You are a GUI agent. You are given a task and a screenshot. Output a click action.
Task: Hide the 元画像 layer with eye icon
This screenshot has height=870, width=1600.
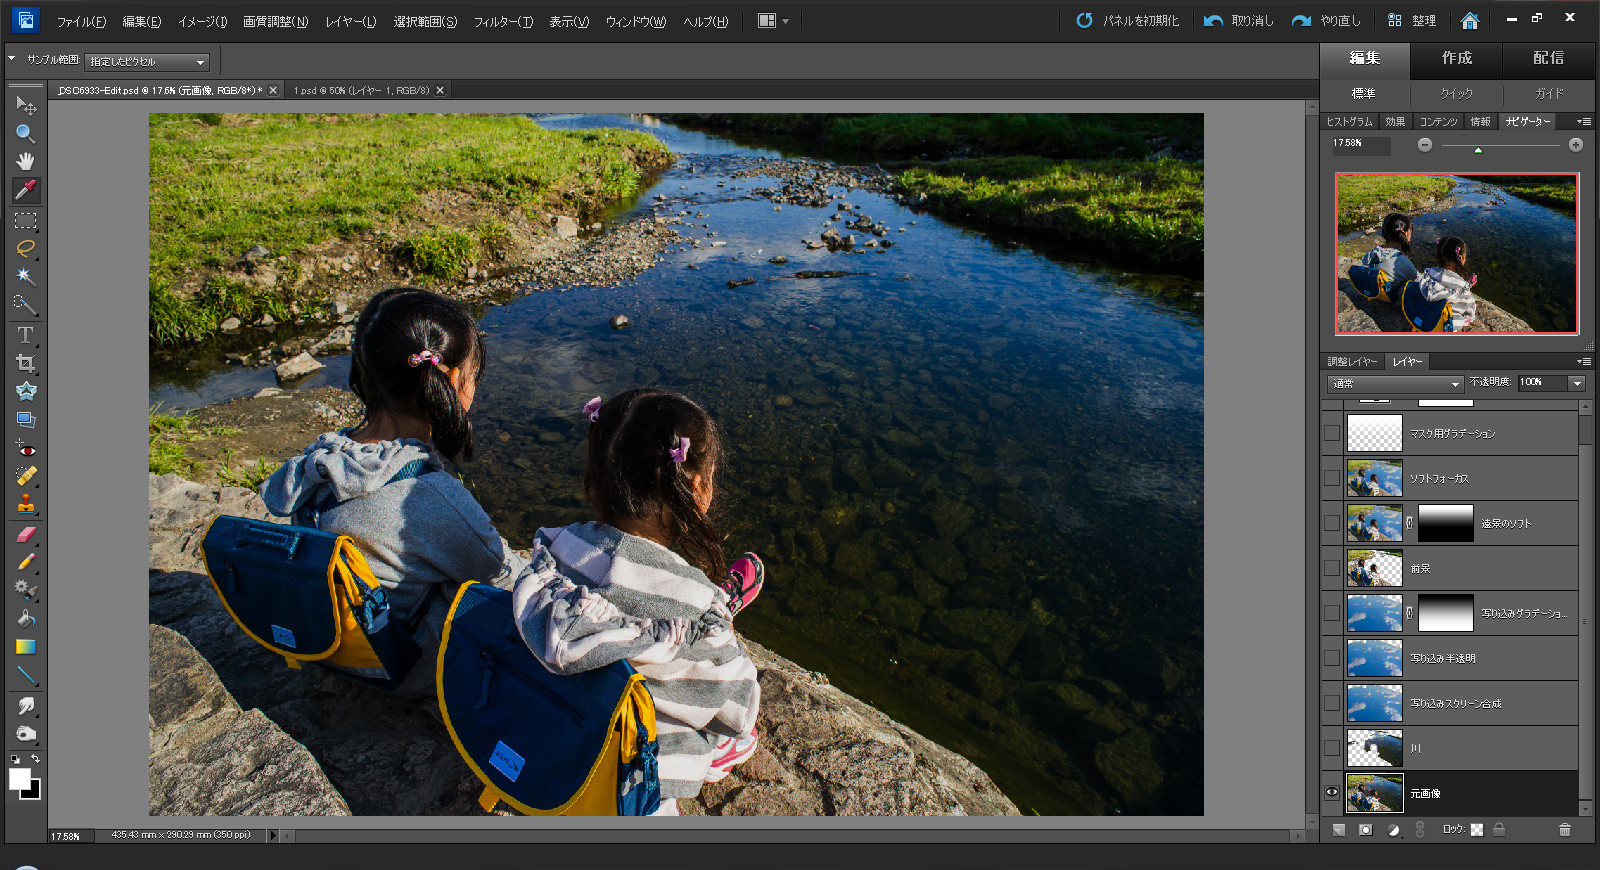click(1332, 793)
